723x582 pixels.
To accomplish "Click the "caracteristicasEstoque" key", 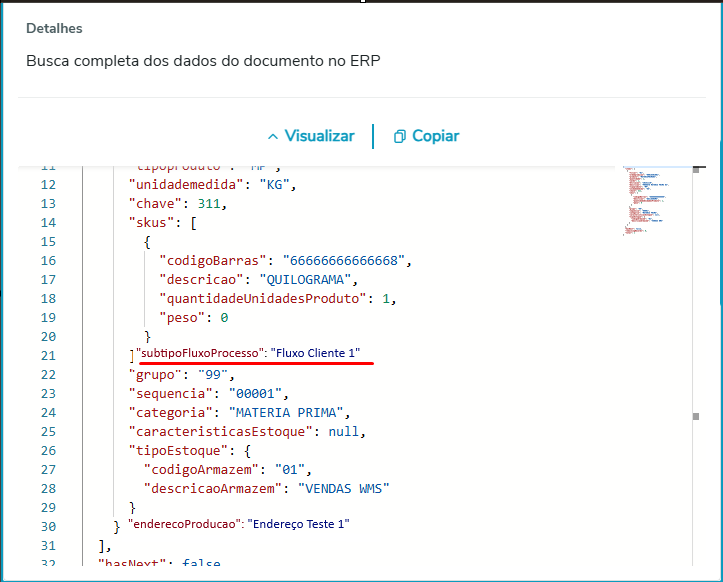I will [221, 432].
